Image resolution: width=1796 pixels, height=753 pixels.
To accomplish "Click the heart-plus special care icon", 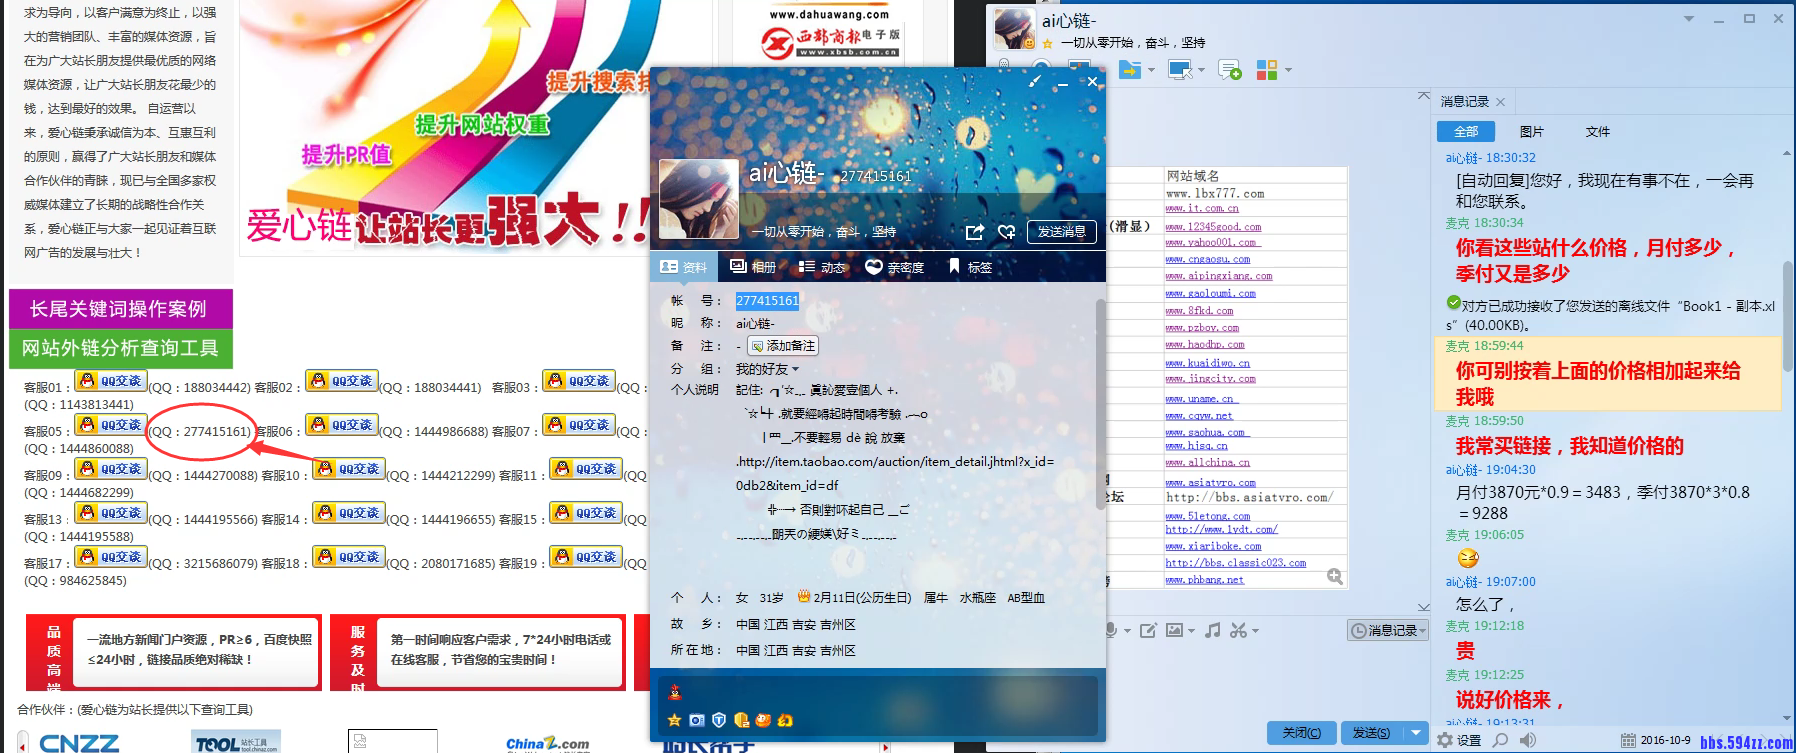I will click(1006, 232).
